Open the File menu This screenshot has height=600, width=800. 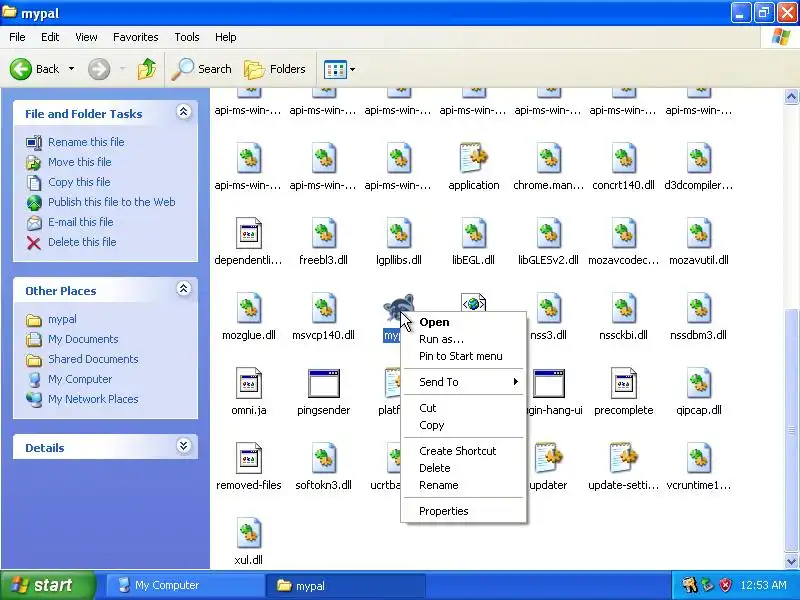17,37
